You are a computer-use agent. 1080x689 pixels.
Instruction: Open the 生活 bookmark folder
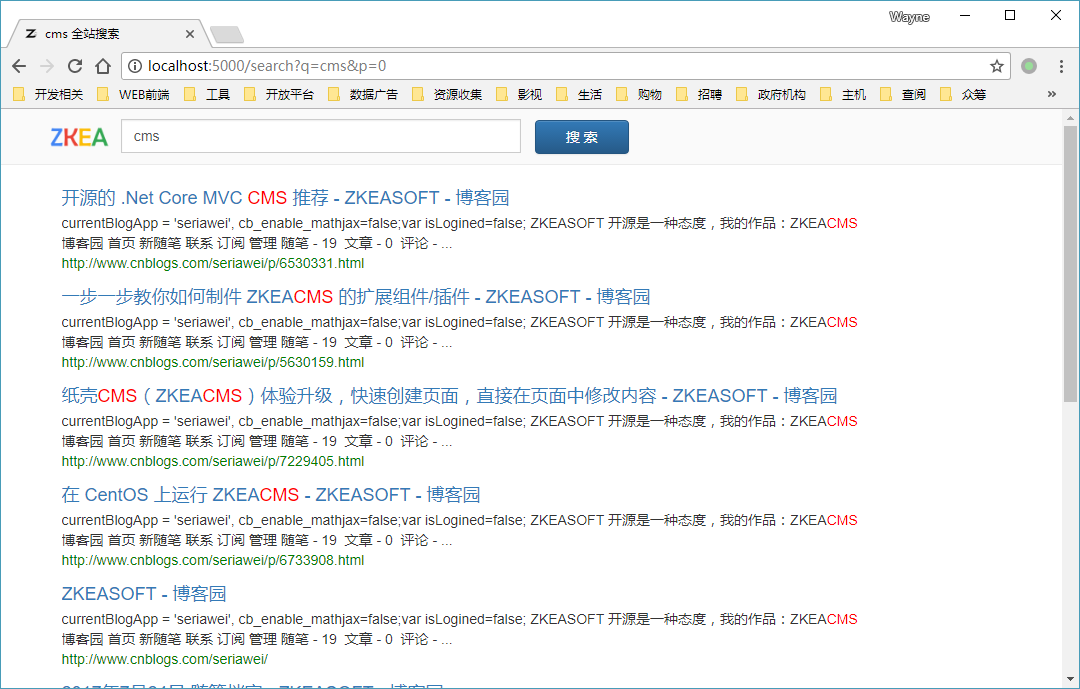579,94
